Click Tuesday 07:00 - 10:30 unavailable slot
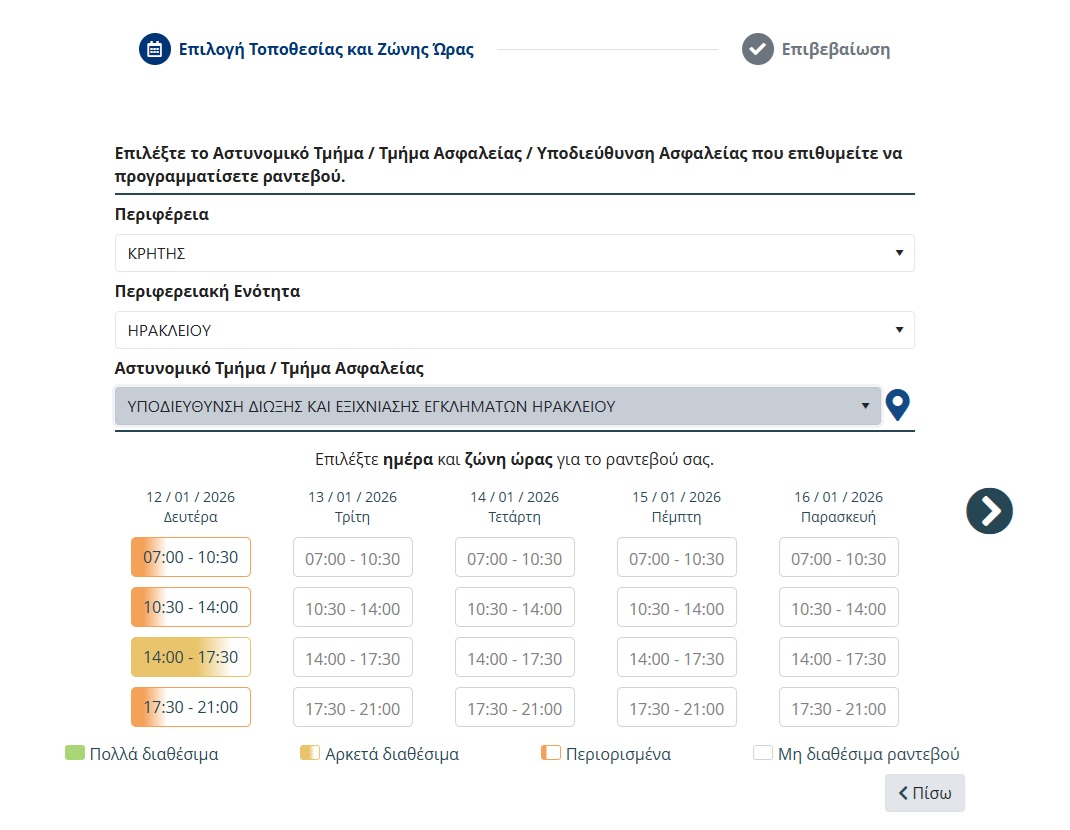 coord(353,558)
